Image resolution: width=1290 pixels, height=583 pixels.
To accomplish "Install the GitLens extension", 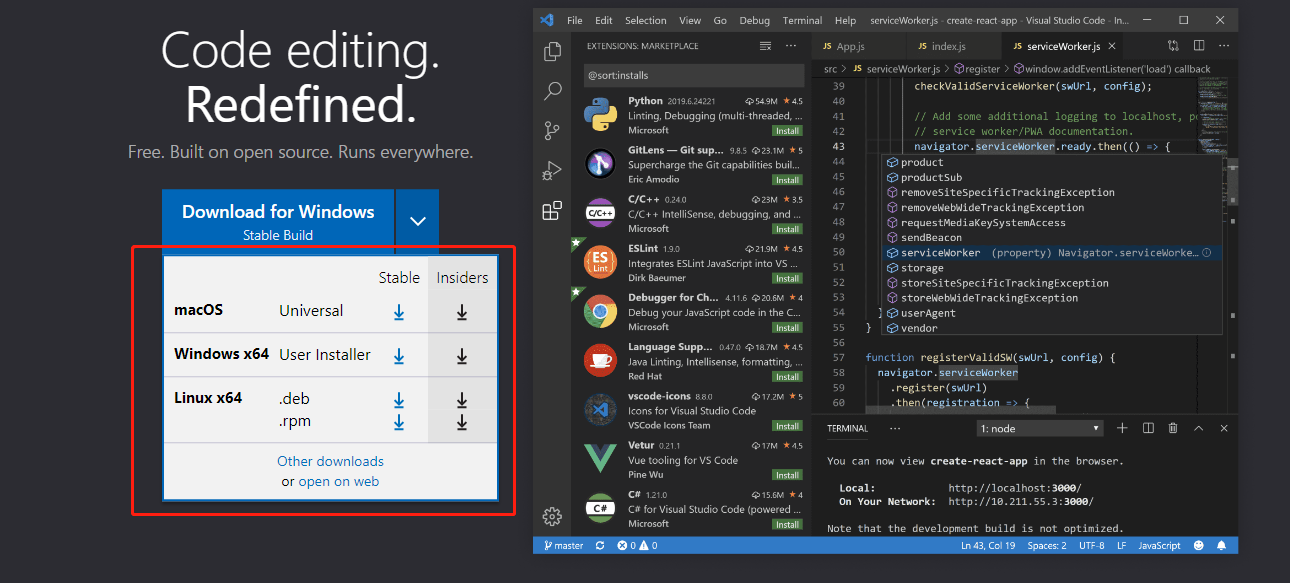I will [787, 180].
